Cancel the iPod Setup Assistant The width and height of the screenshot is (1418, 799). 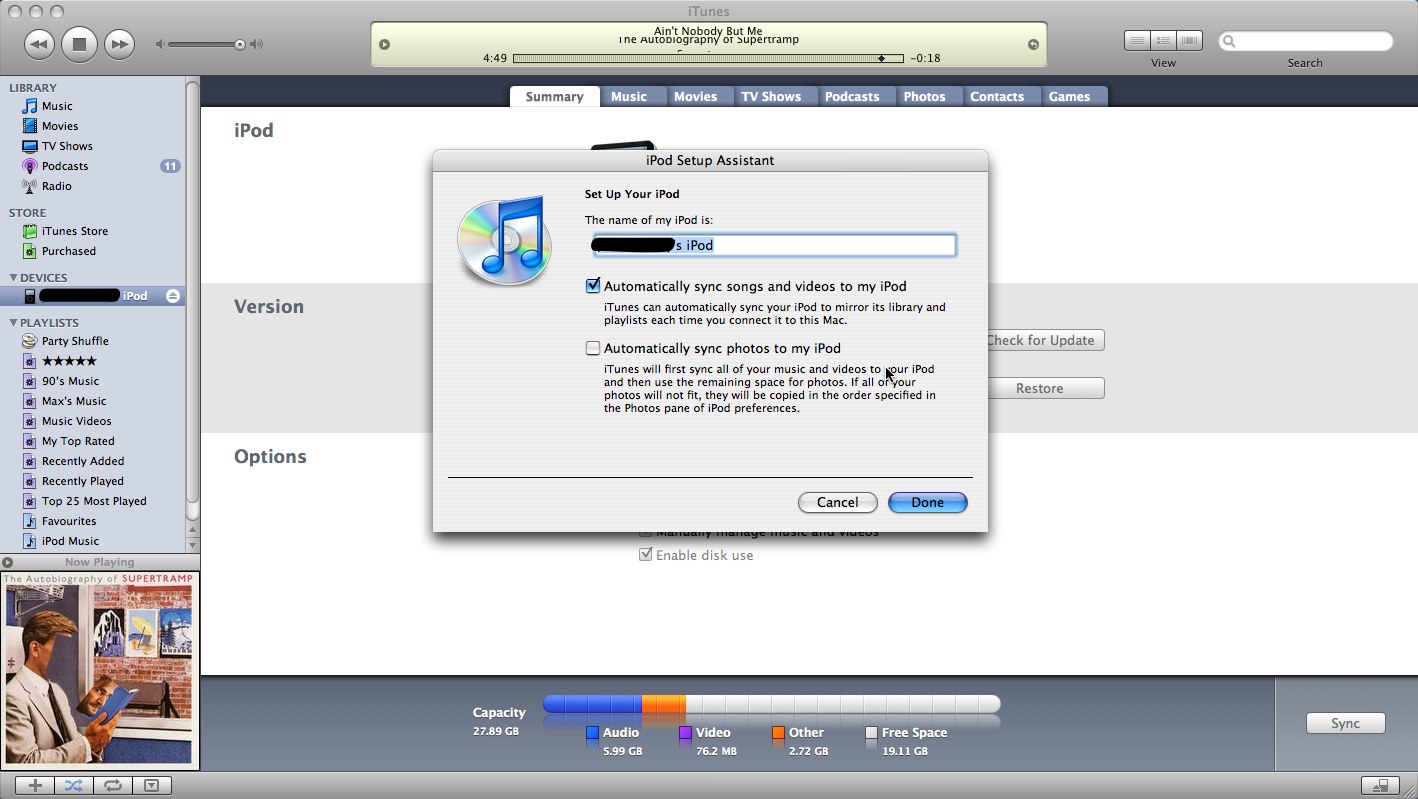coord(837,502)
